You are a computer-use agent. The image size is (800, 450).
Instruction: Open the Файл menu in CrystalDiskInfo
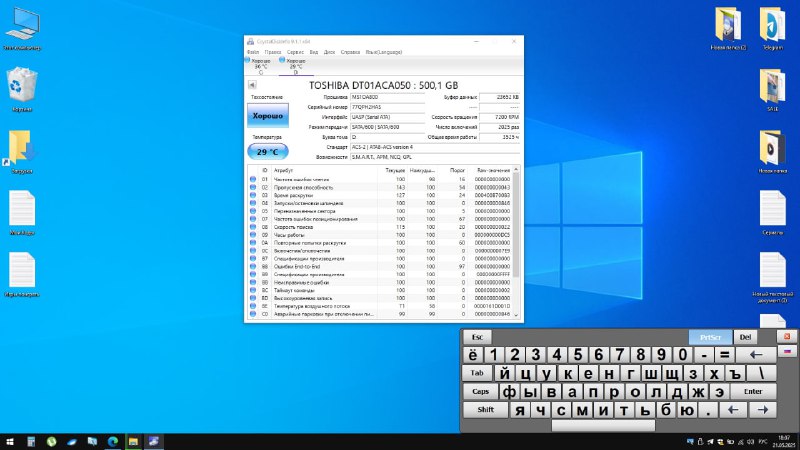point(253,52)
